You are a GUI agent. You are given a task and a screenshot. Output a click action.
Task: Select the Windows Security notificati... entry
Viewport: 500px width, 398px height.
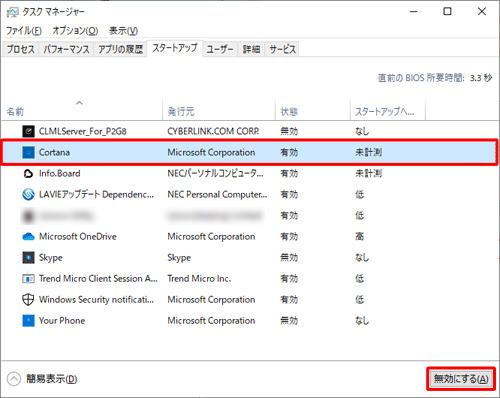(x=96, y=300)
